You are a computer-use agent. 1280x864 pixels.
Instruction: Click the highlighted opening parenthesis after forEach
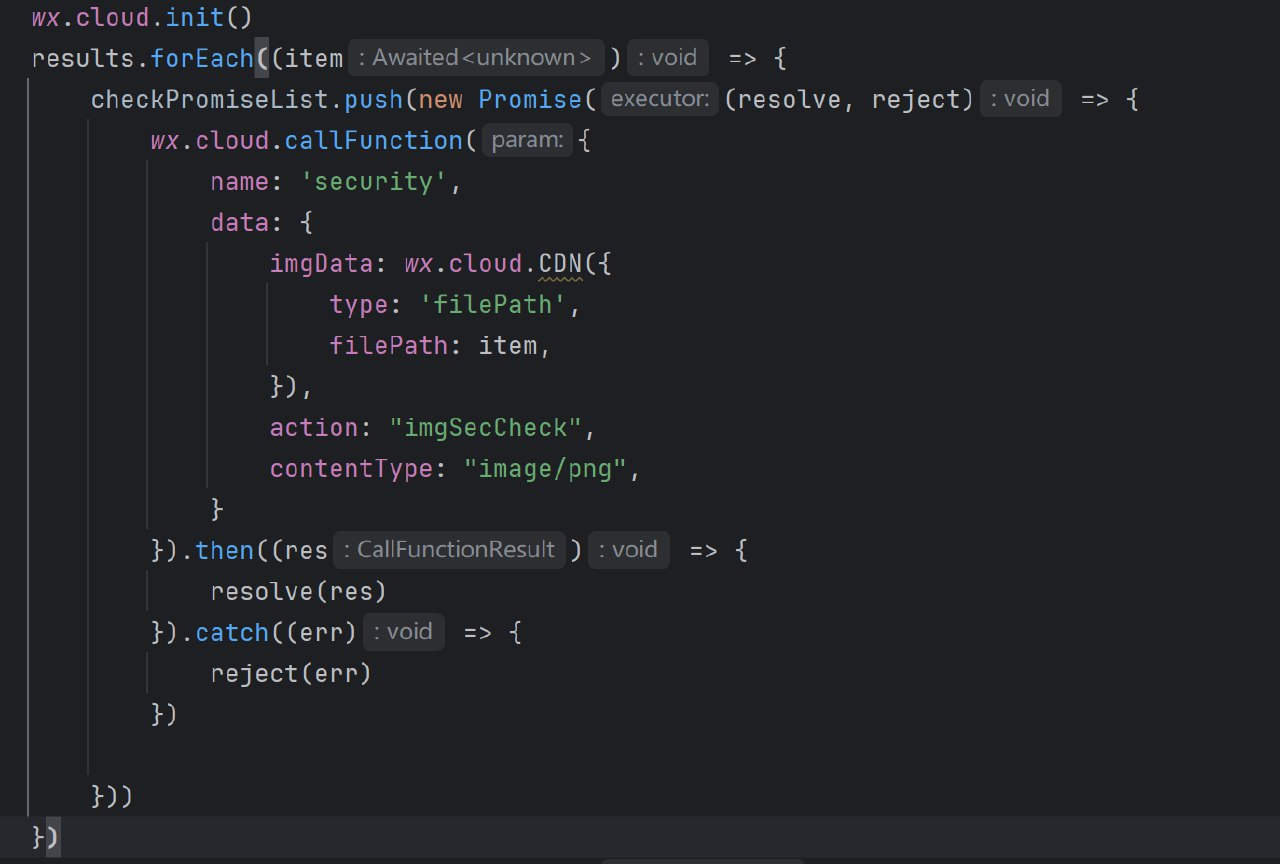262,58
